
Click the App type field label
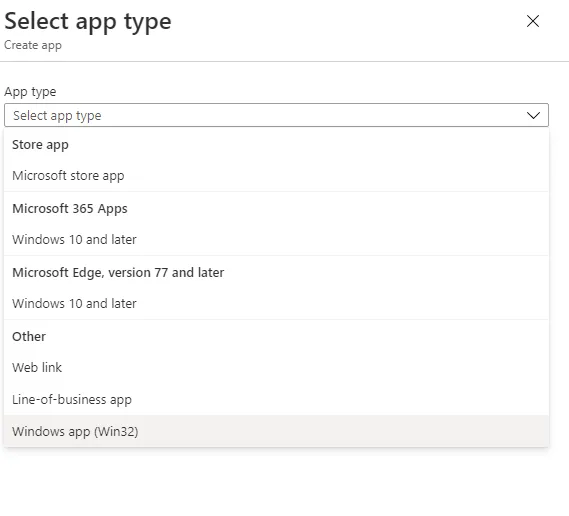(30, 92)
